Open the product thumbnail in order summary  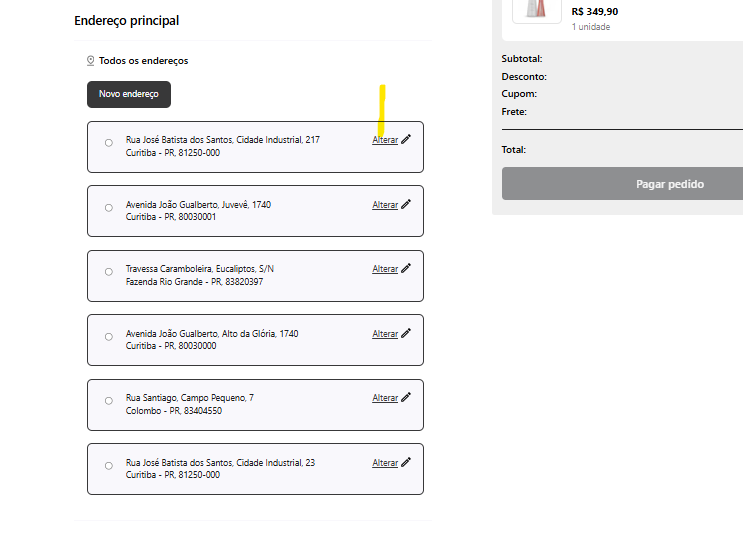pos(537,9)
